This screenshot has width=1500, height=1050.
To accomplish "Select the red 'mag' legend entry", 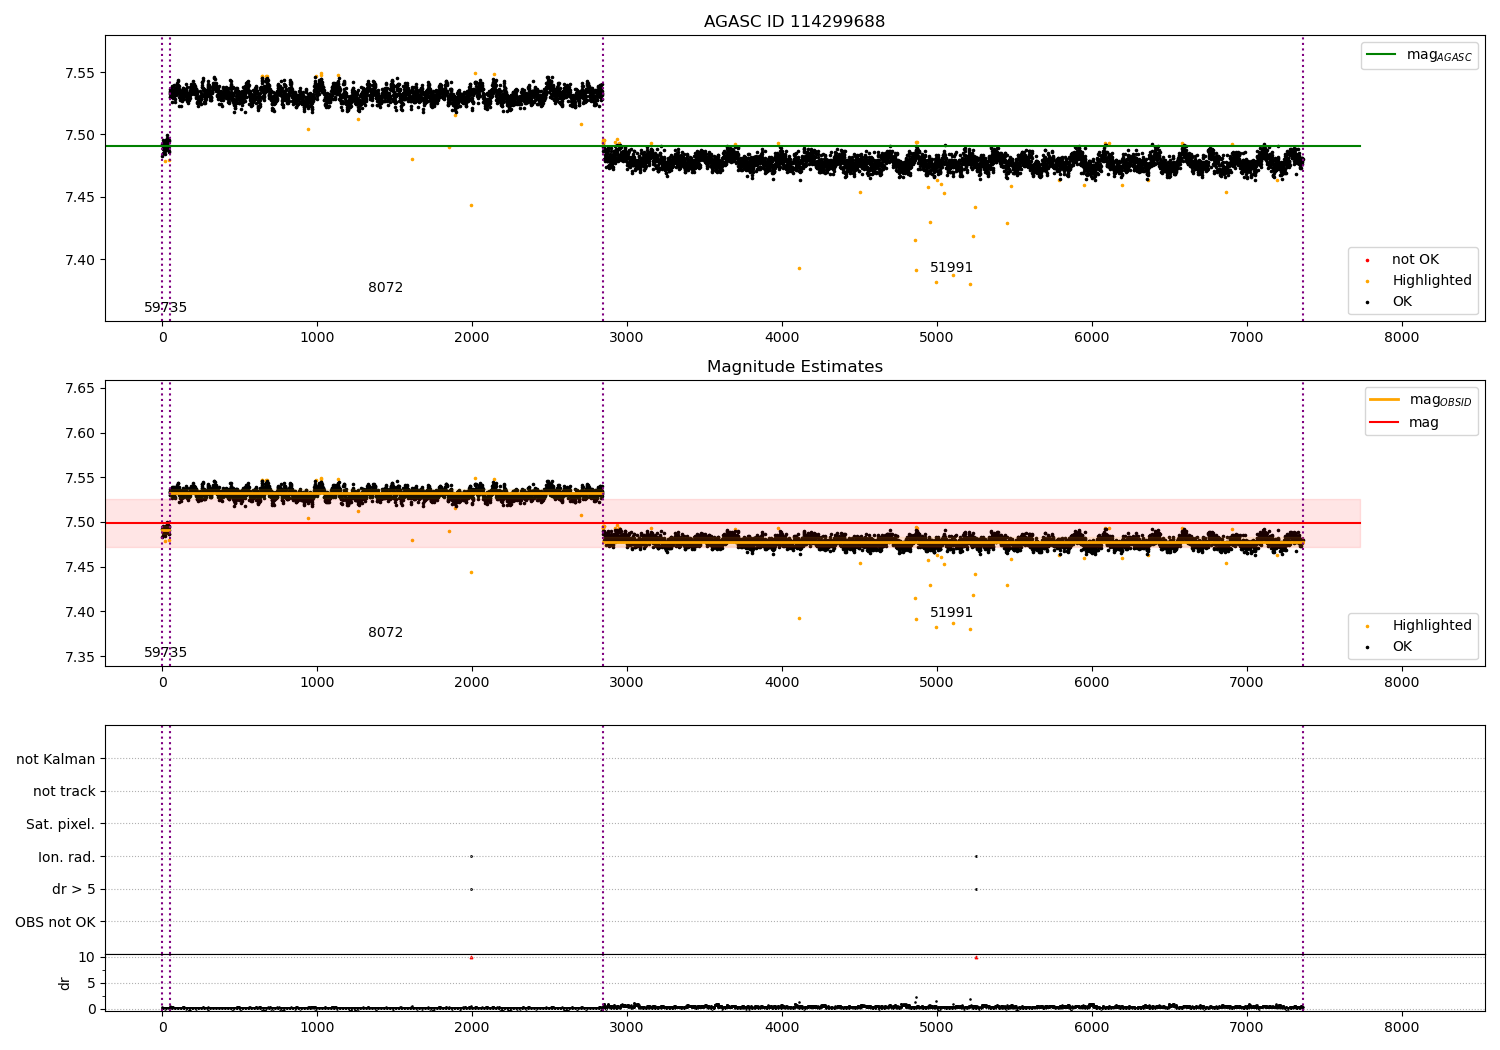I will (x=1405, y=423).
